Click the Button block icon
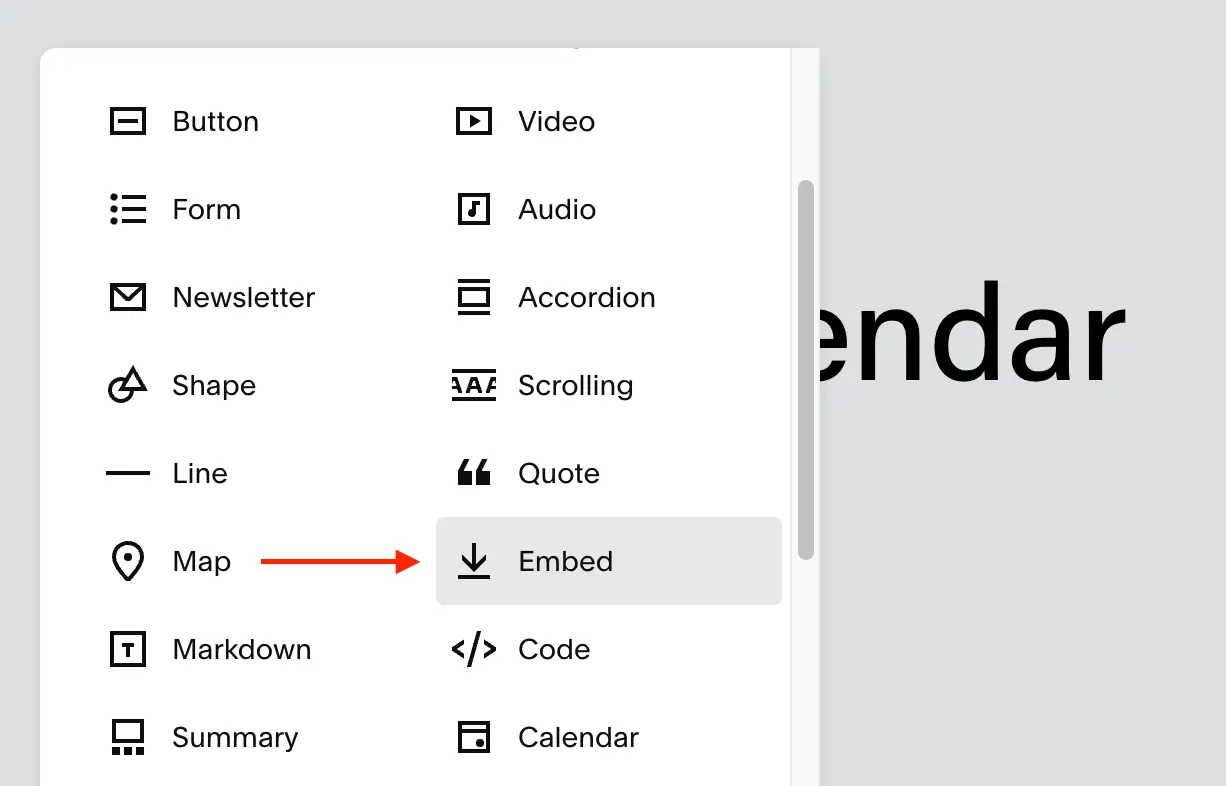The width and height of the screenshot is (1226, 786). [x=127, y=122]
